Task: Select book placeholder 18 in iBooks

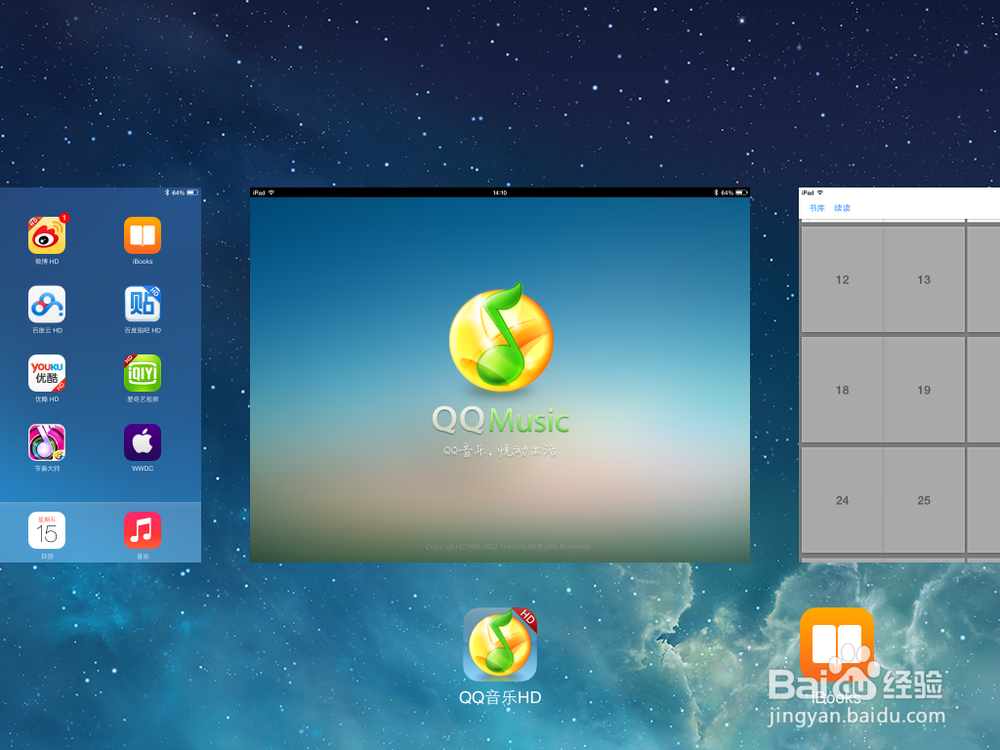Action: point(842,390)
